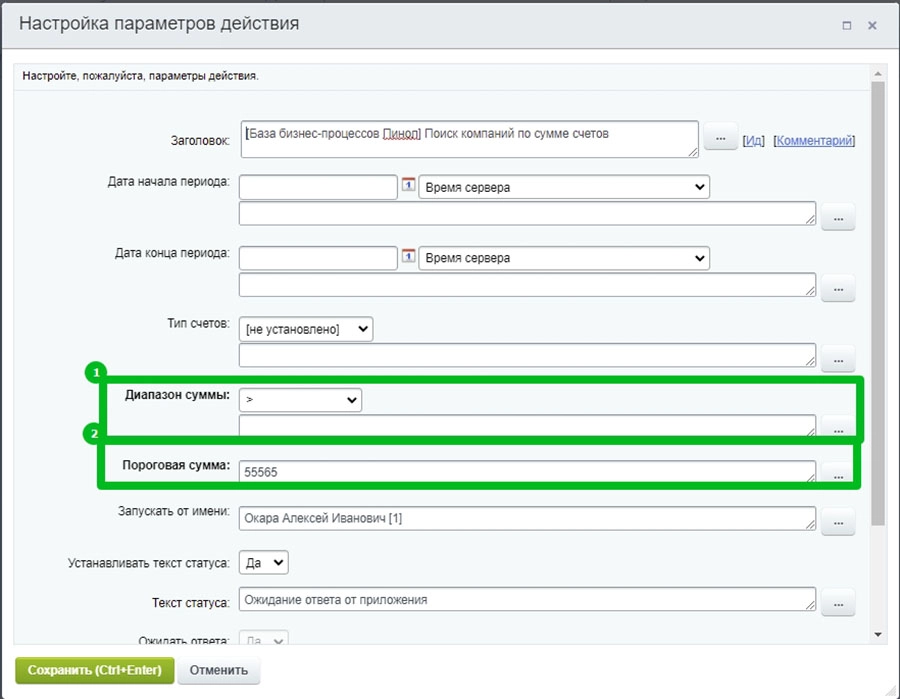
Task: Click calendar icon next to Дата начала периода
Action: click(x=408, y=186)
